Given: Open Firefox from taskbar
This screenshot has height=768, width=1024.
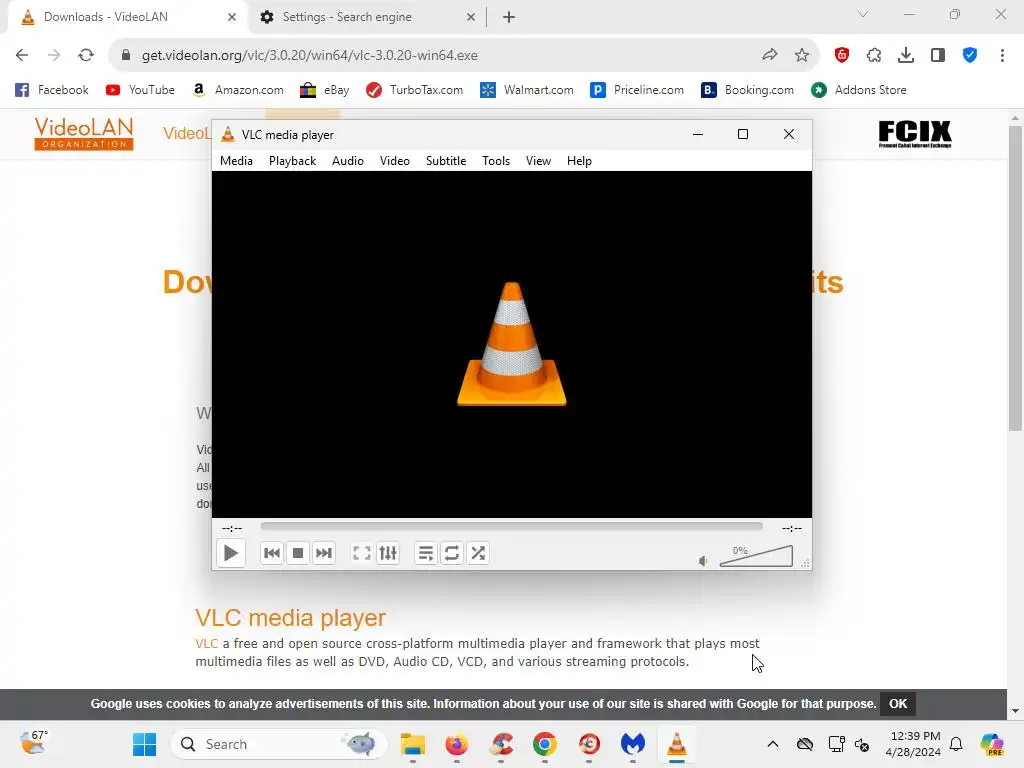Looking at the screenshot, I should tap(456, 744).
